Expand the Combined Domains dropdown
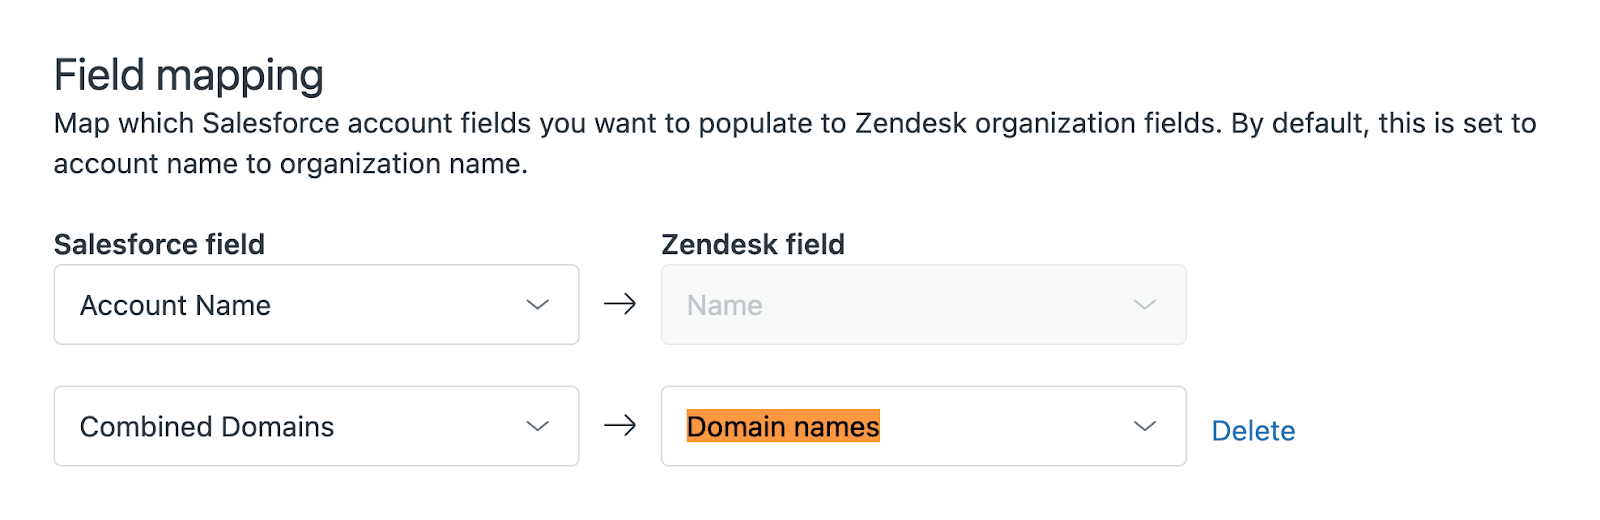Image resolution: width=1600 pixels, height=520 pixels. (x=316, y=427)
